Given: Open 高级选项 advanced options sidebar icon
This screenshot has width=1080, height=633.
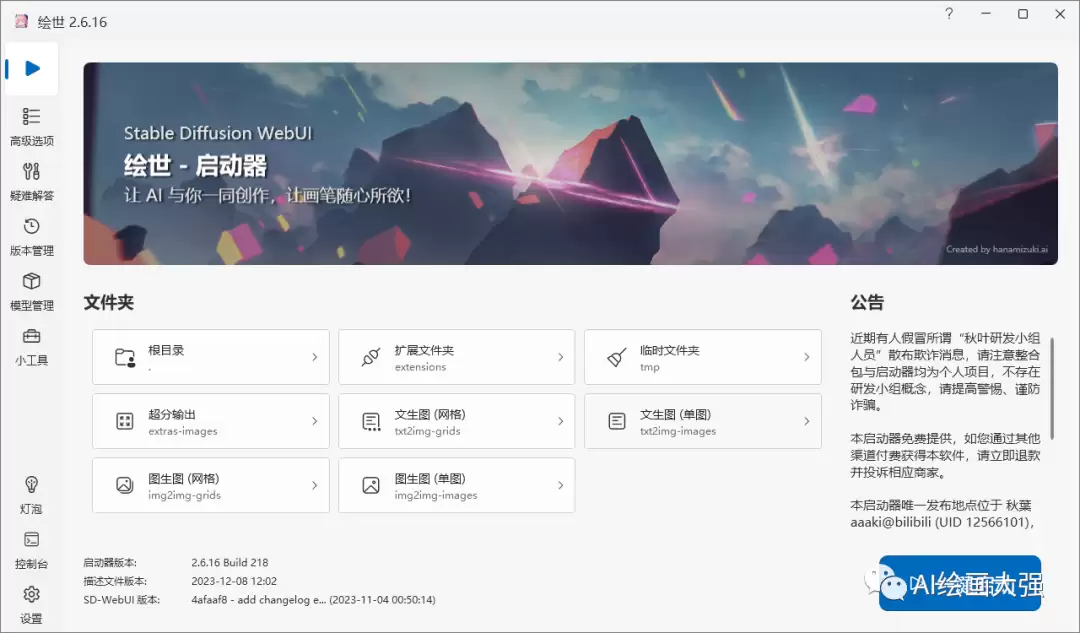Looking at the screenshot, I should click(x=31, y=116).
